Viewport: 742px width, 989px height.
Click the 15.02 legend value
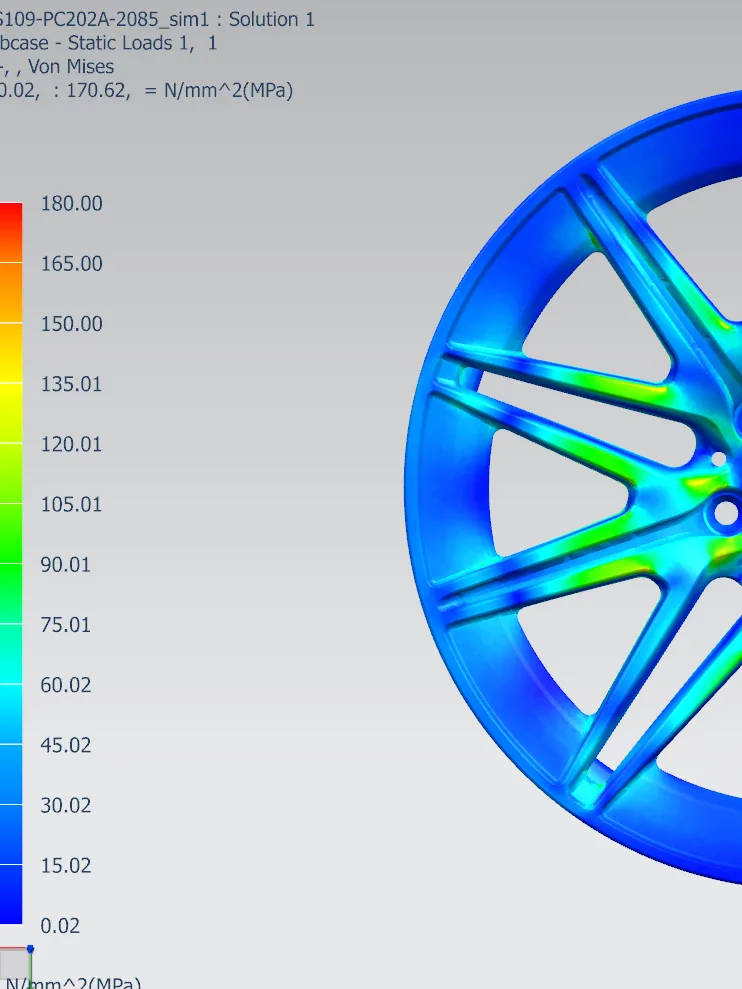pyautogui.click(x=66, y=866)
